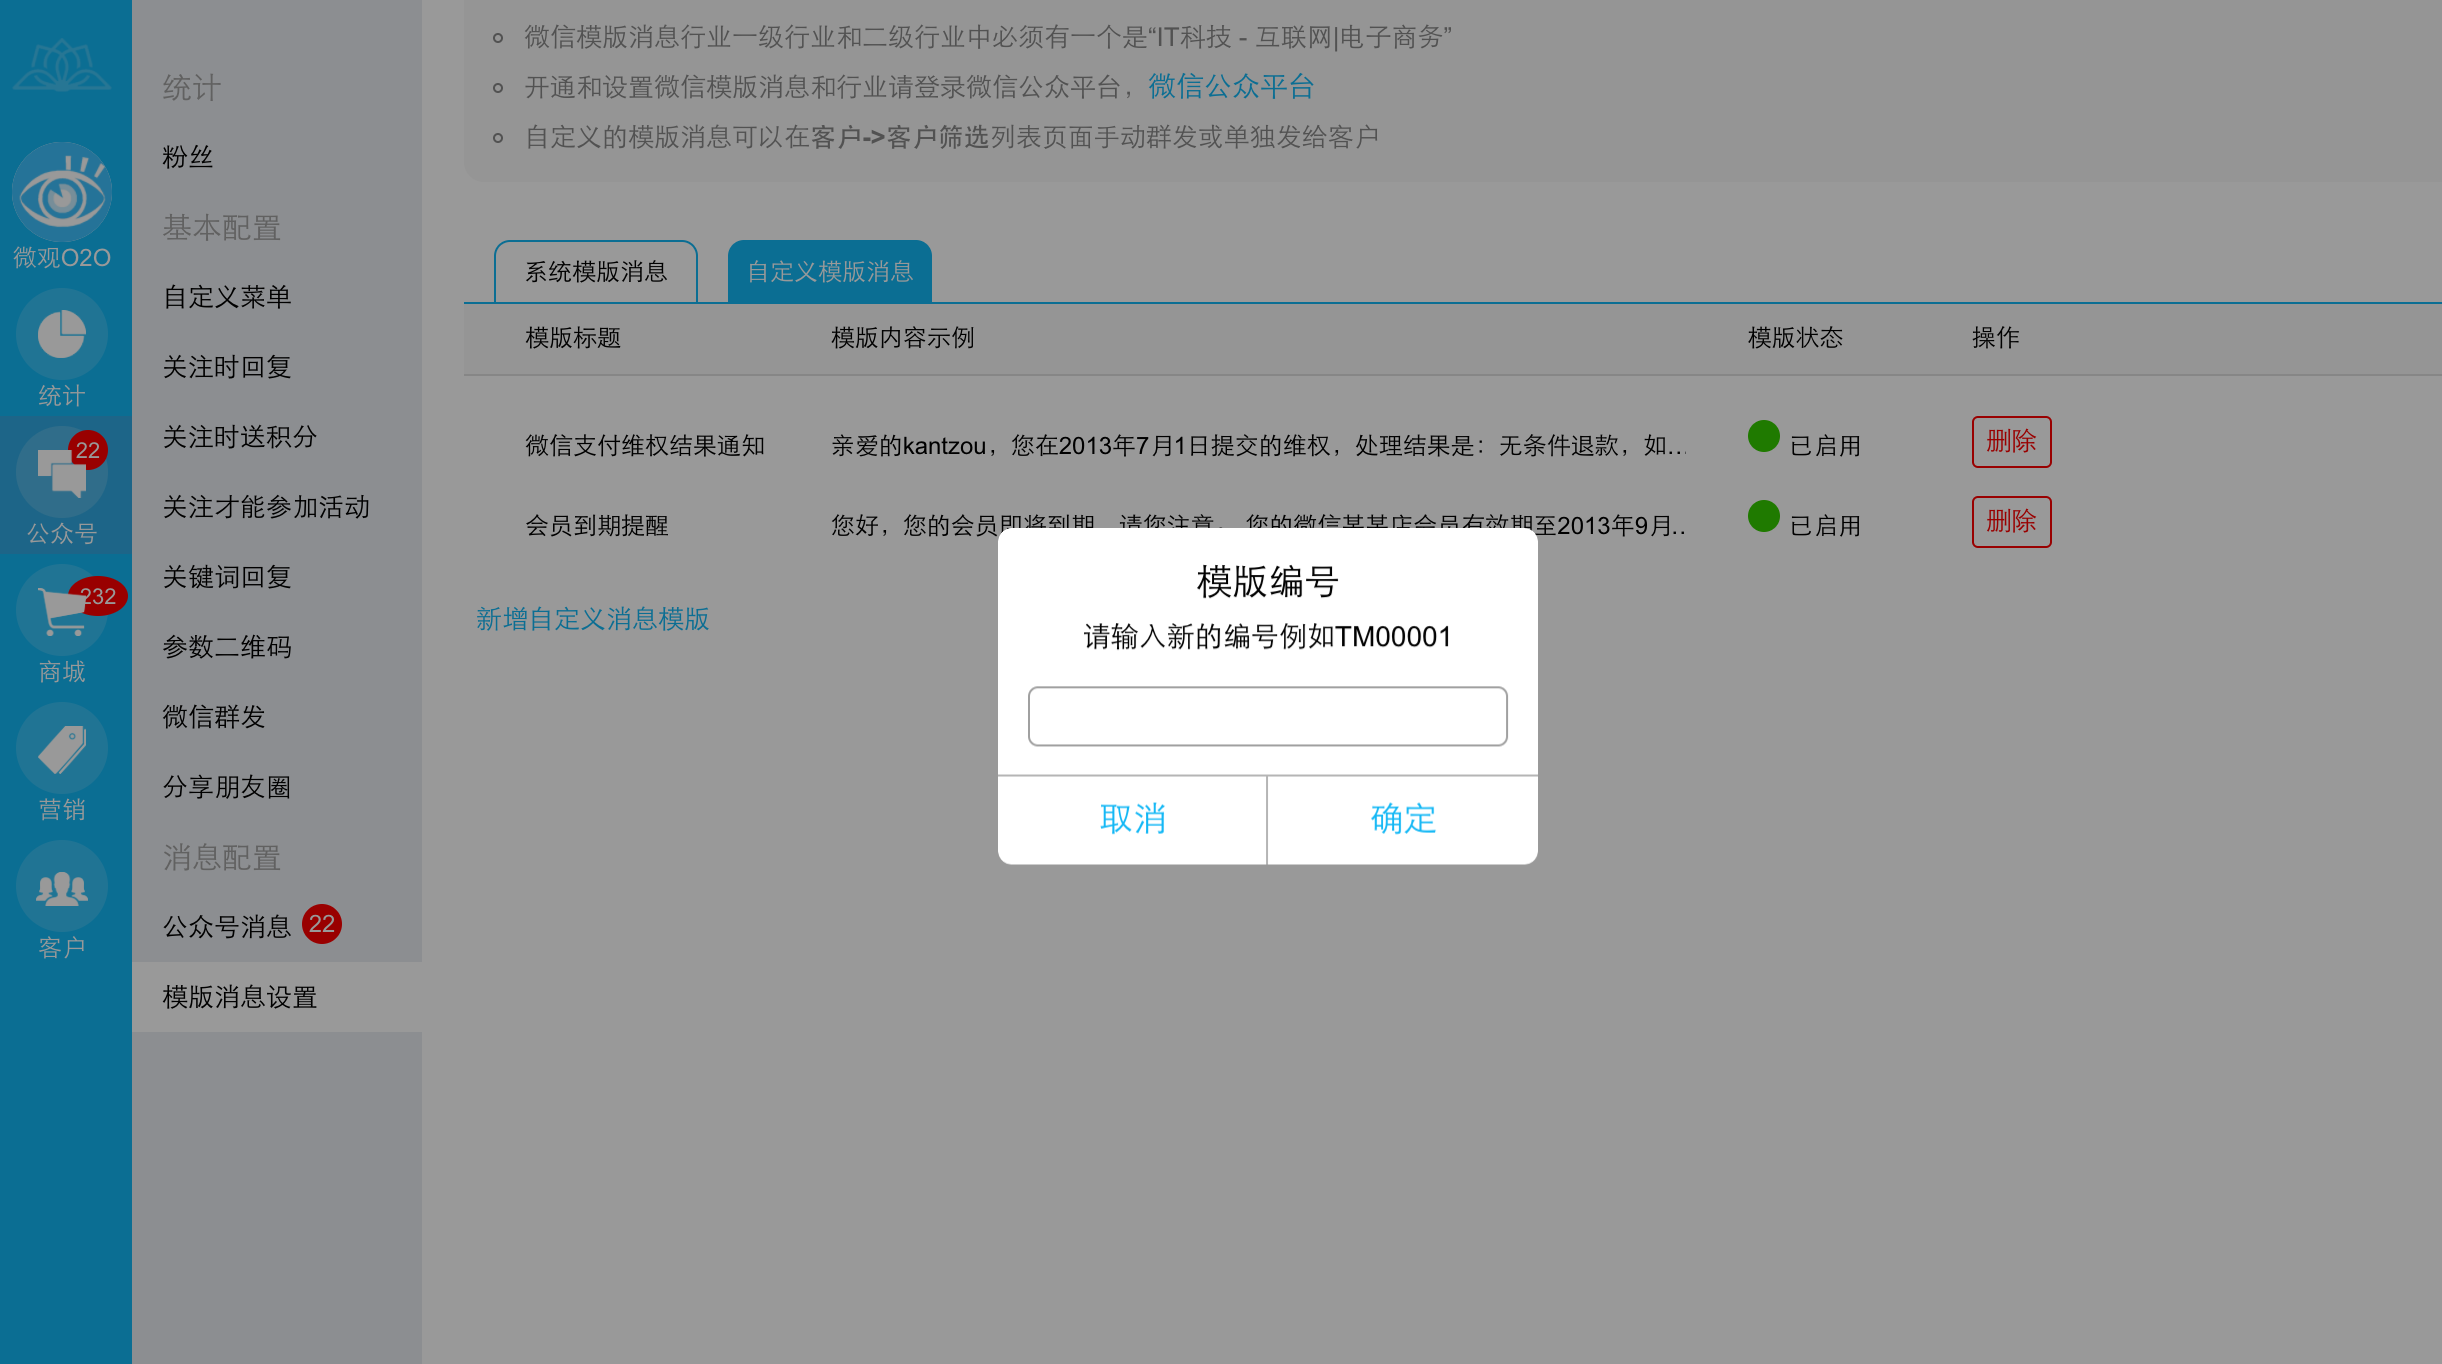The width and height of the screenshot is (2442, 1364).
Task: Open the 统计 pie chart icon in sidebar
Action: [62, 335]
